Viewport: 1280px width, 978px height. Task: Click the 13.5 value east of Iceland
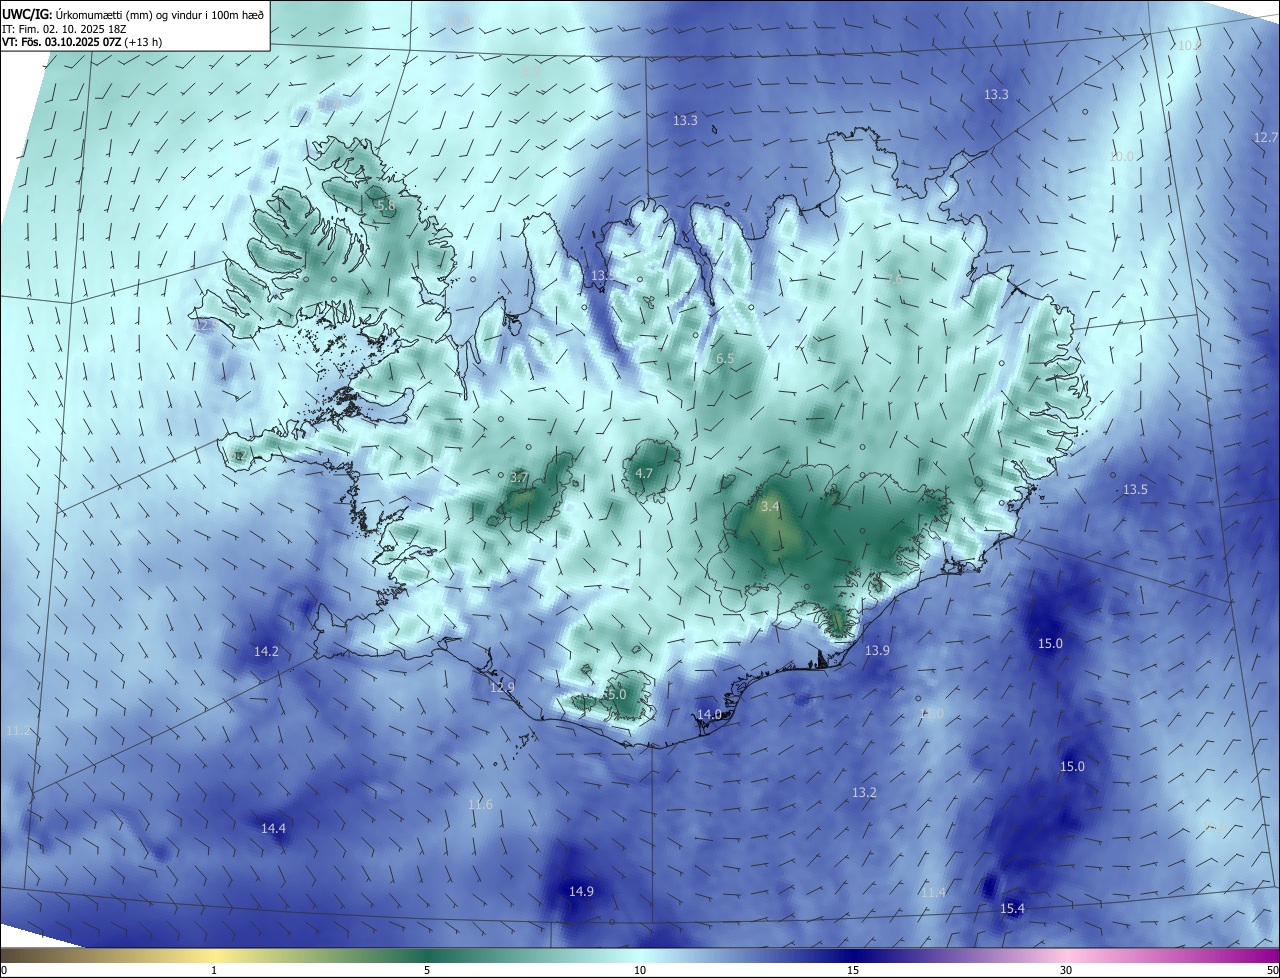point(1135,489)
